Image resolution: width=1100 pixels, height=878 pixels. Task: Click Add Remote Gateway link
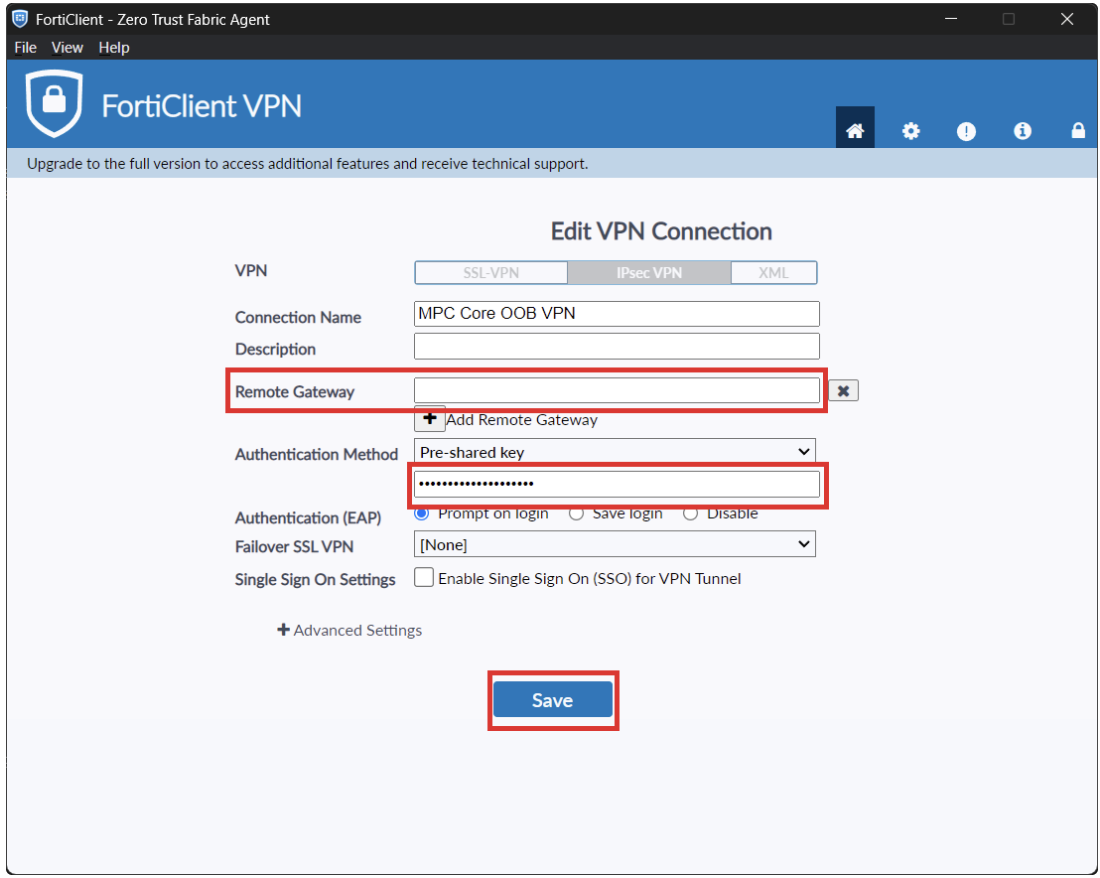point(522,419)
